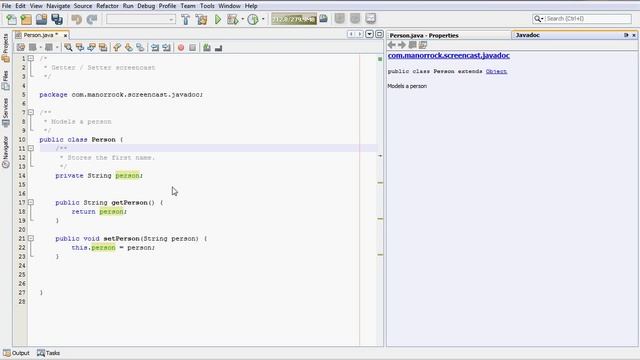Toggle Bookmark icon in editor toolbar
This screenshot has width=640, height=360.
(140, 47)
